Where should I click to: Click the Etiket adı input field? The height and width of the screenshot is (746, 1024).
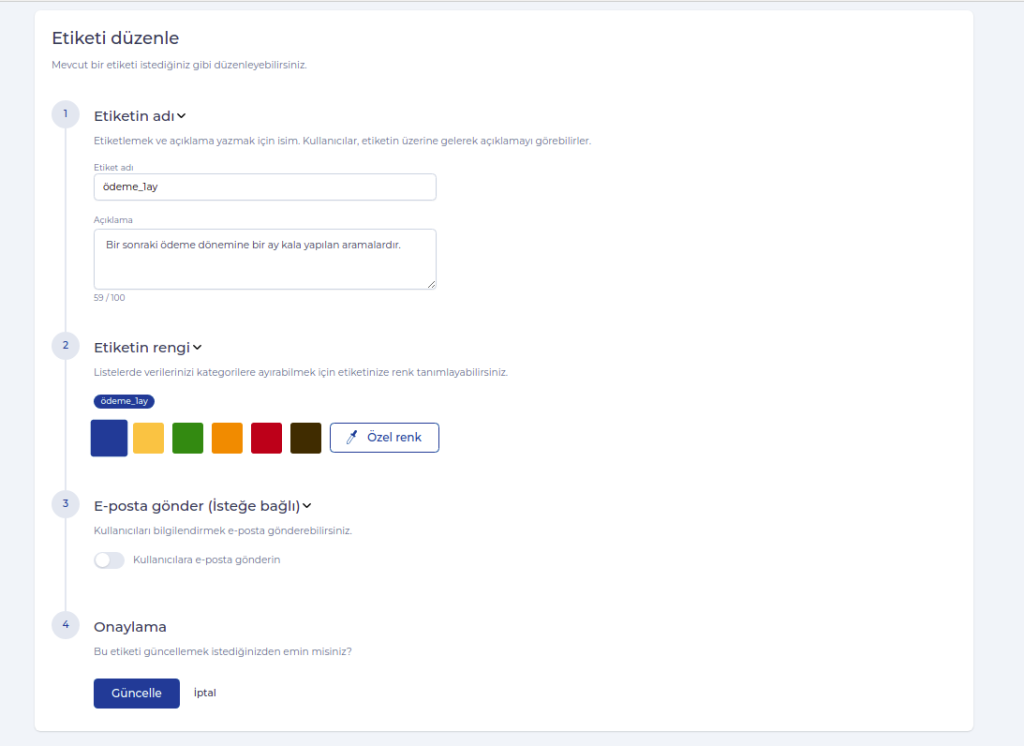tap(264, 187)
